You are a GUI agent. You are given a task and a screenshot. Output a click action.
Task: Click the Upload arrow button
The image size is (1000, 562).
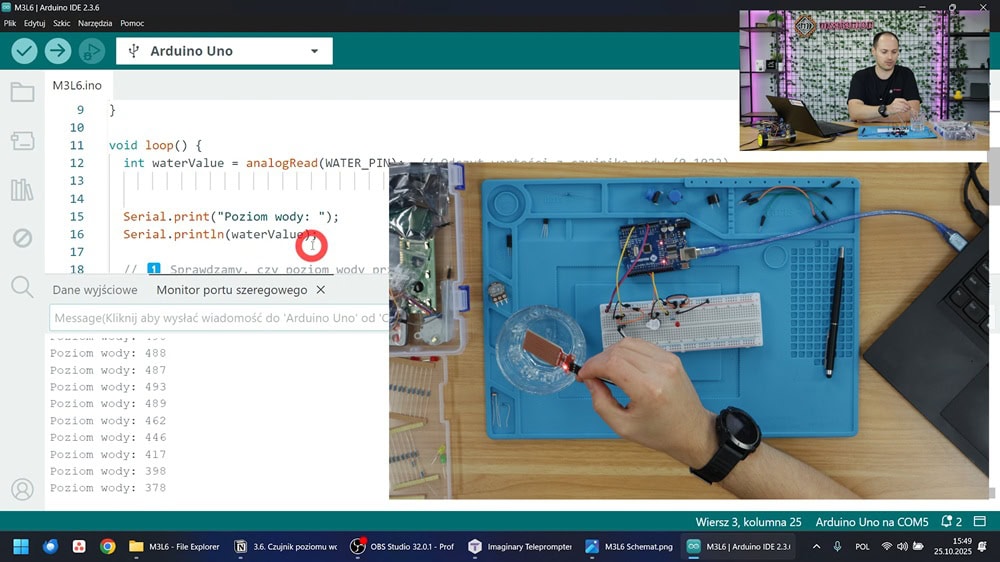click(58, 51)
